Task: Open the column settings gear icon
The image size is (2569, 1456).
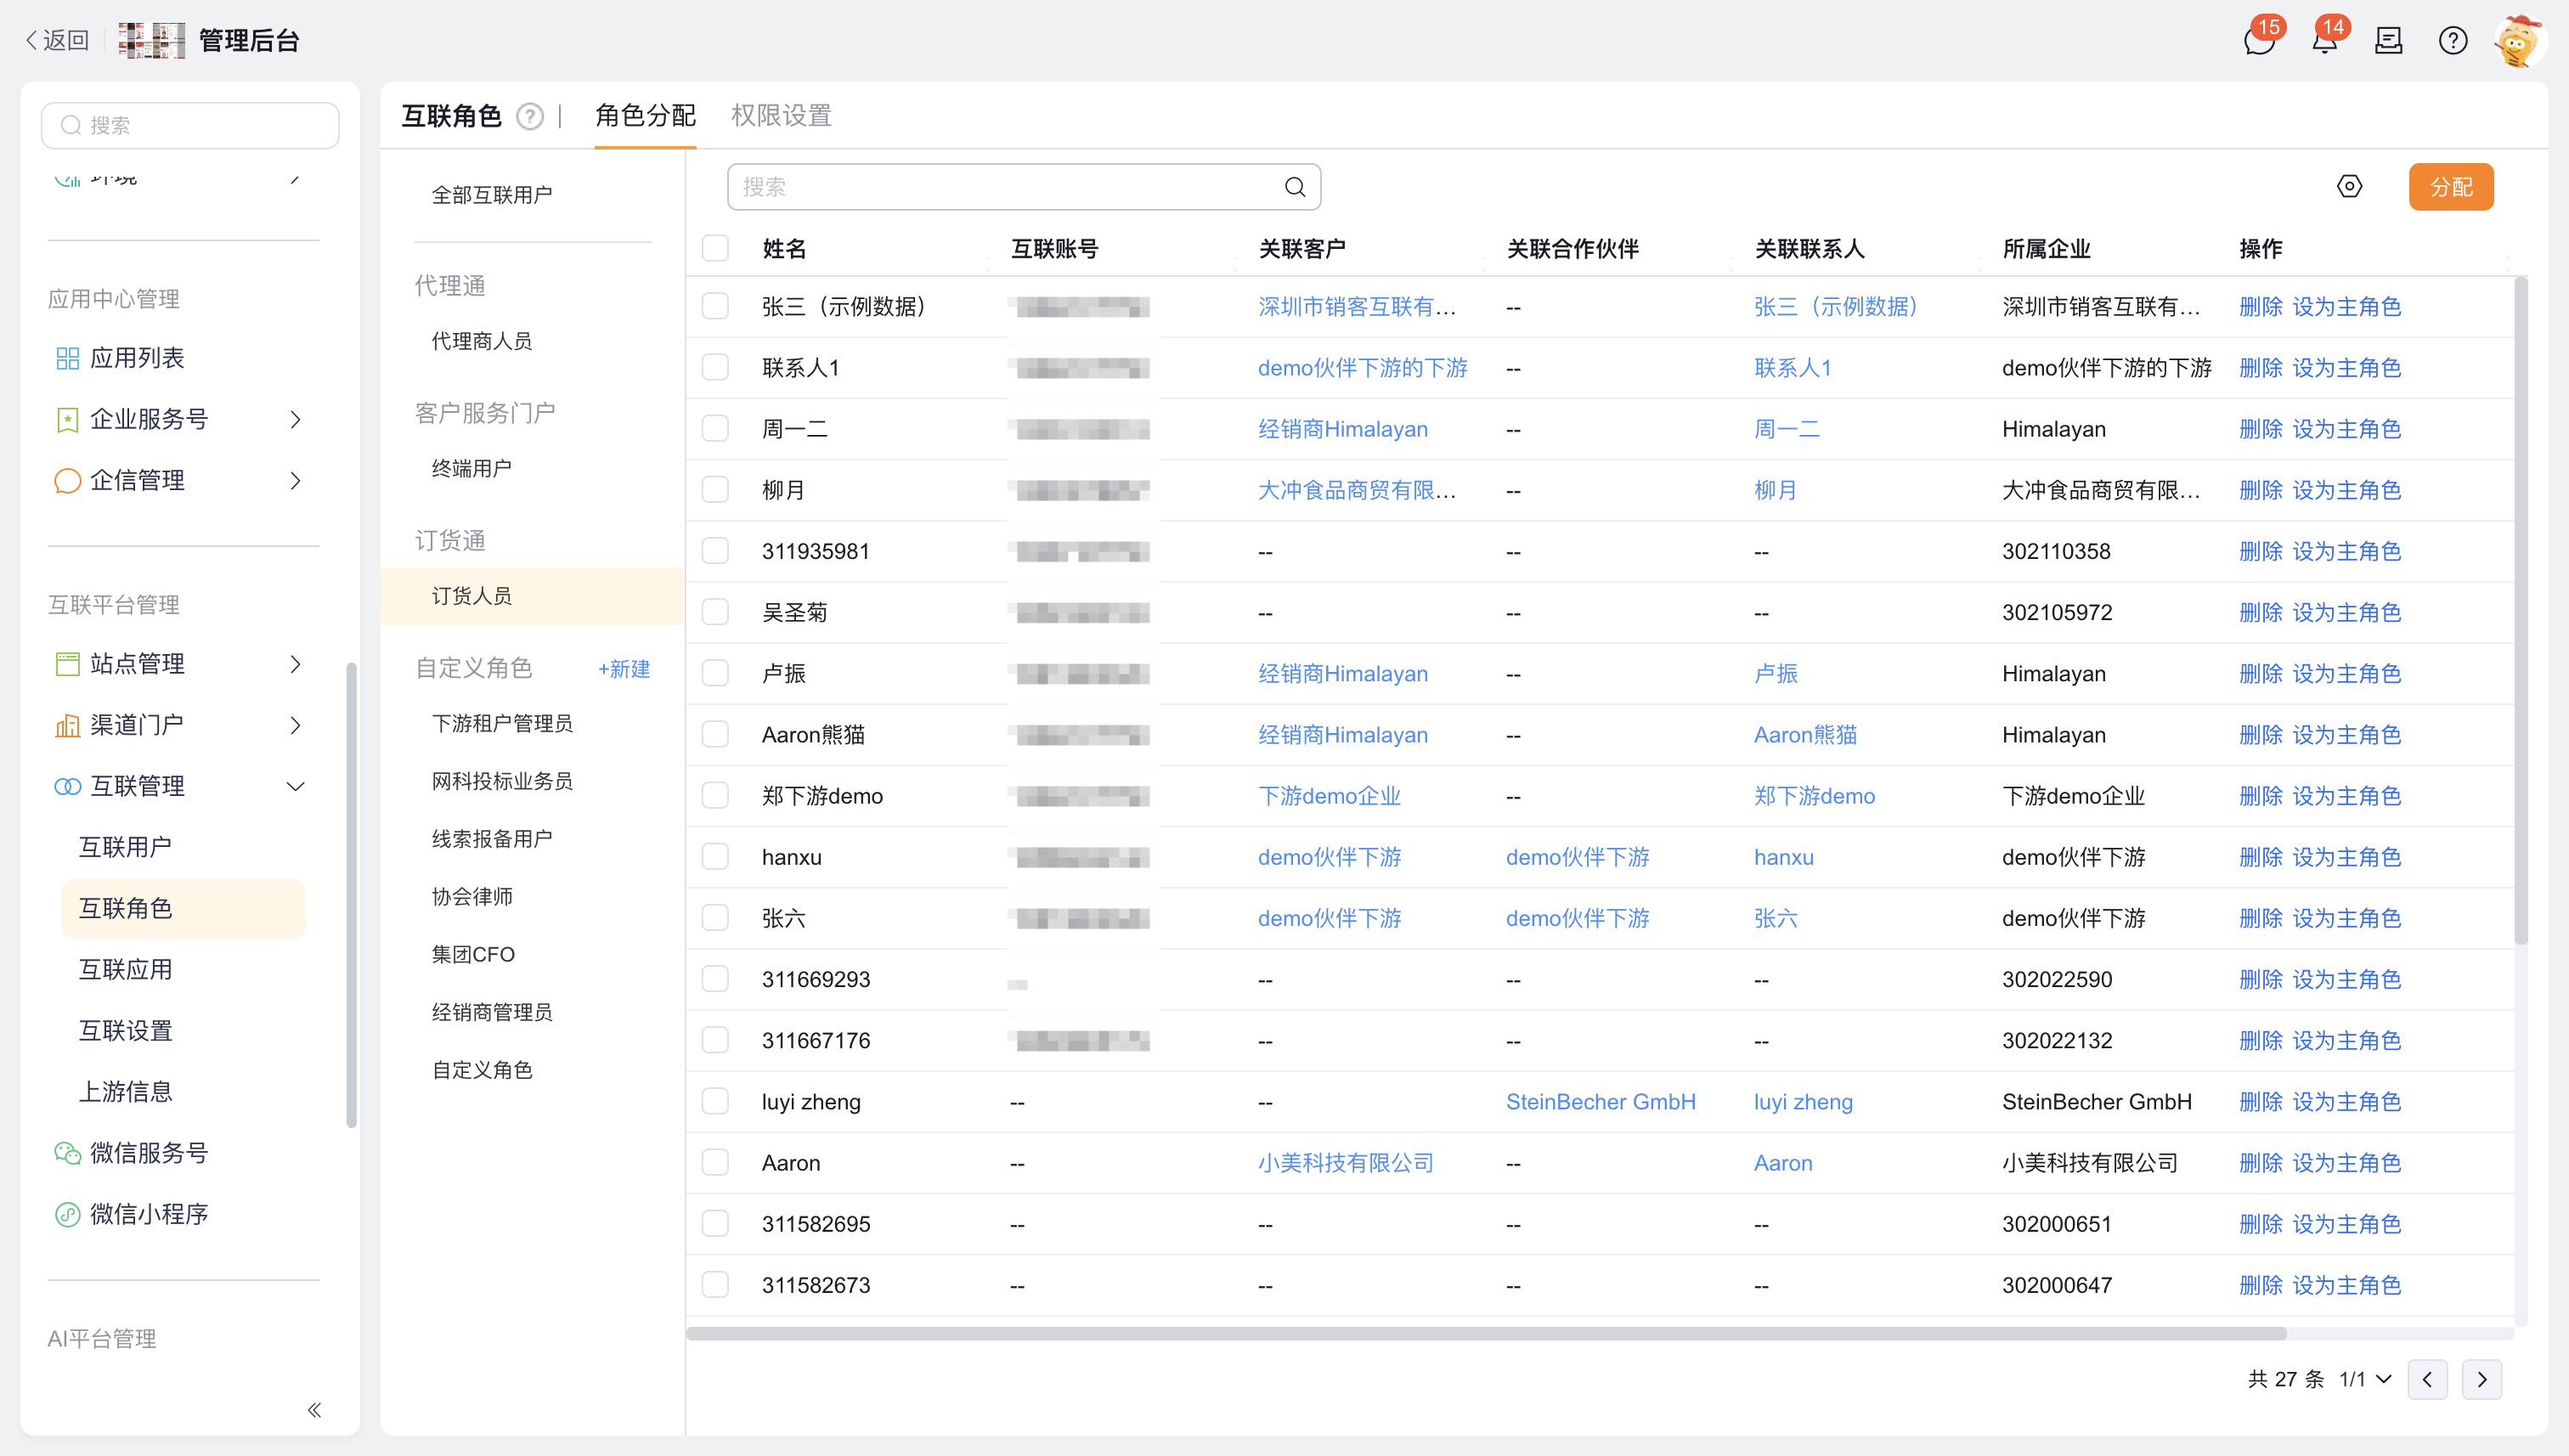Action: click(x=2349, y=187)
